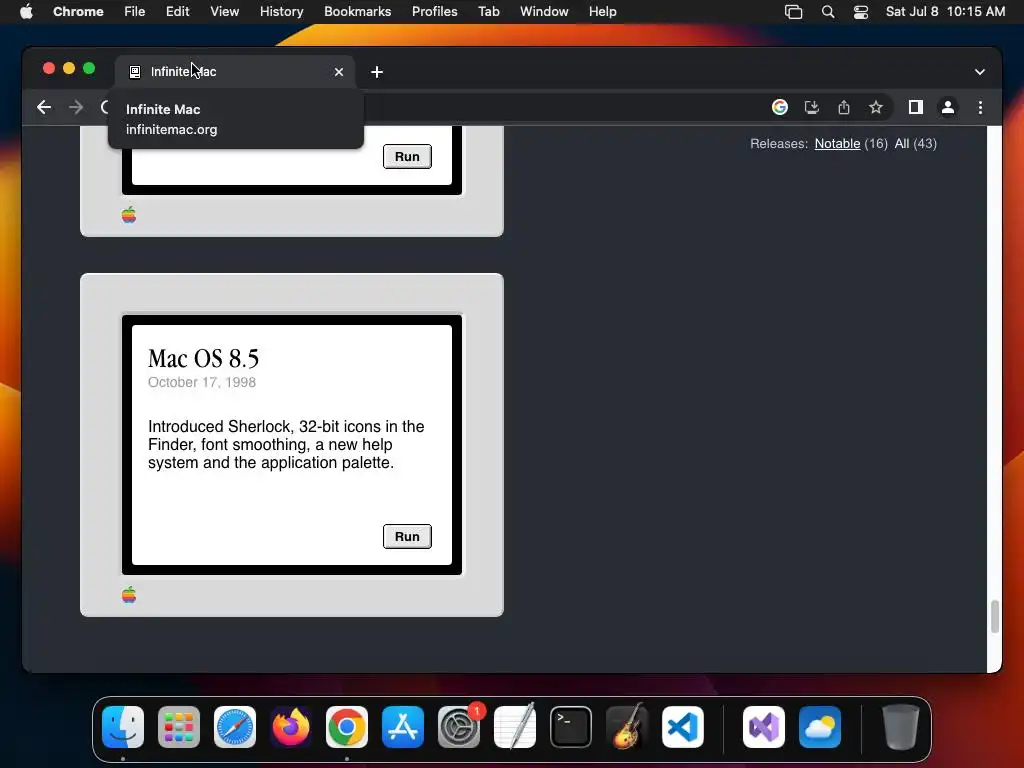Open the Edit menu
The height and width of the screenshot is (768, 1024).
178,12
